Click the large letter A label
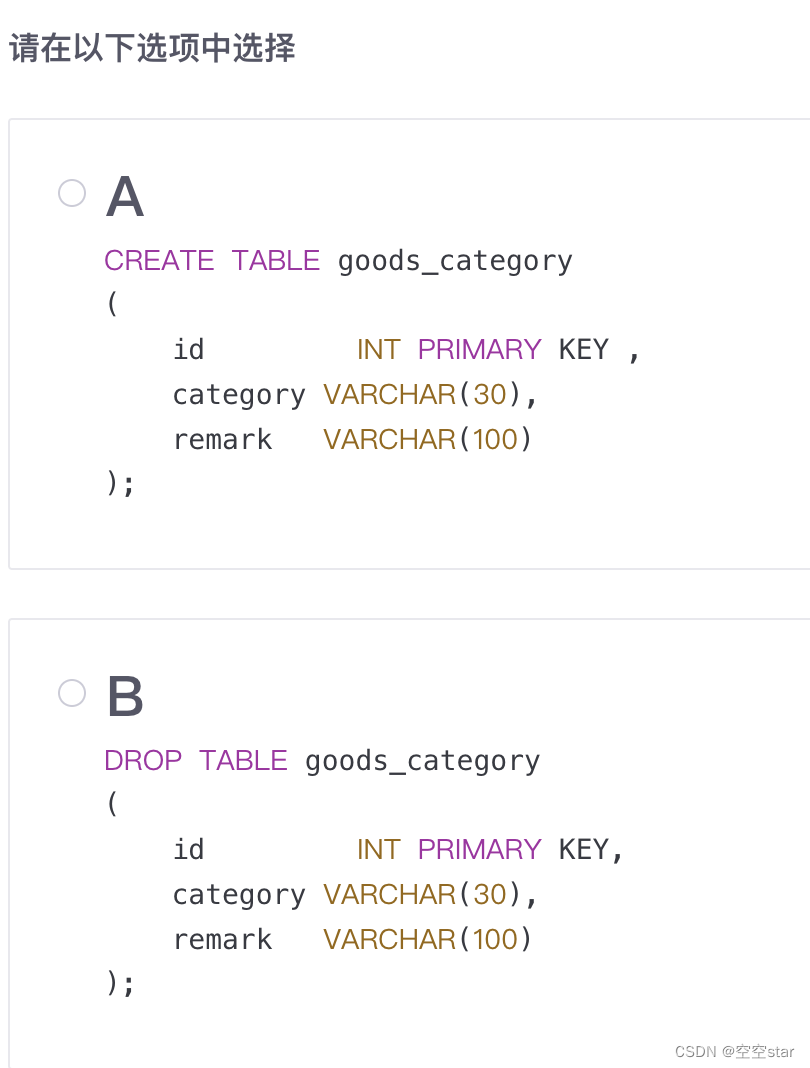Image resolution: width=810 pixels, height=1068 pixels. [125, 197]
